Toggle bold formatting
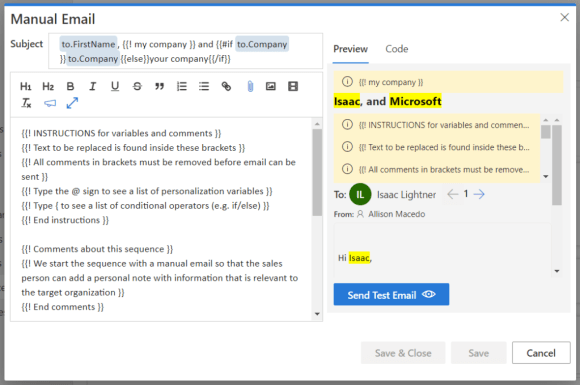Screen dimensions: 580x385 [70, 87]
